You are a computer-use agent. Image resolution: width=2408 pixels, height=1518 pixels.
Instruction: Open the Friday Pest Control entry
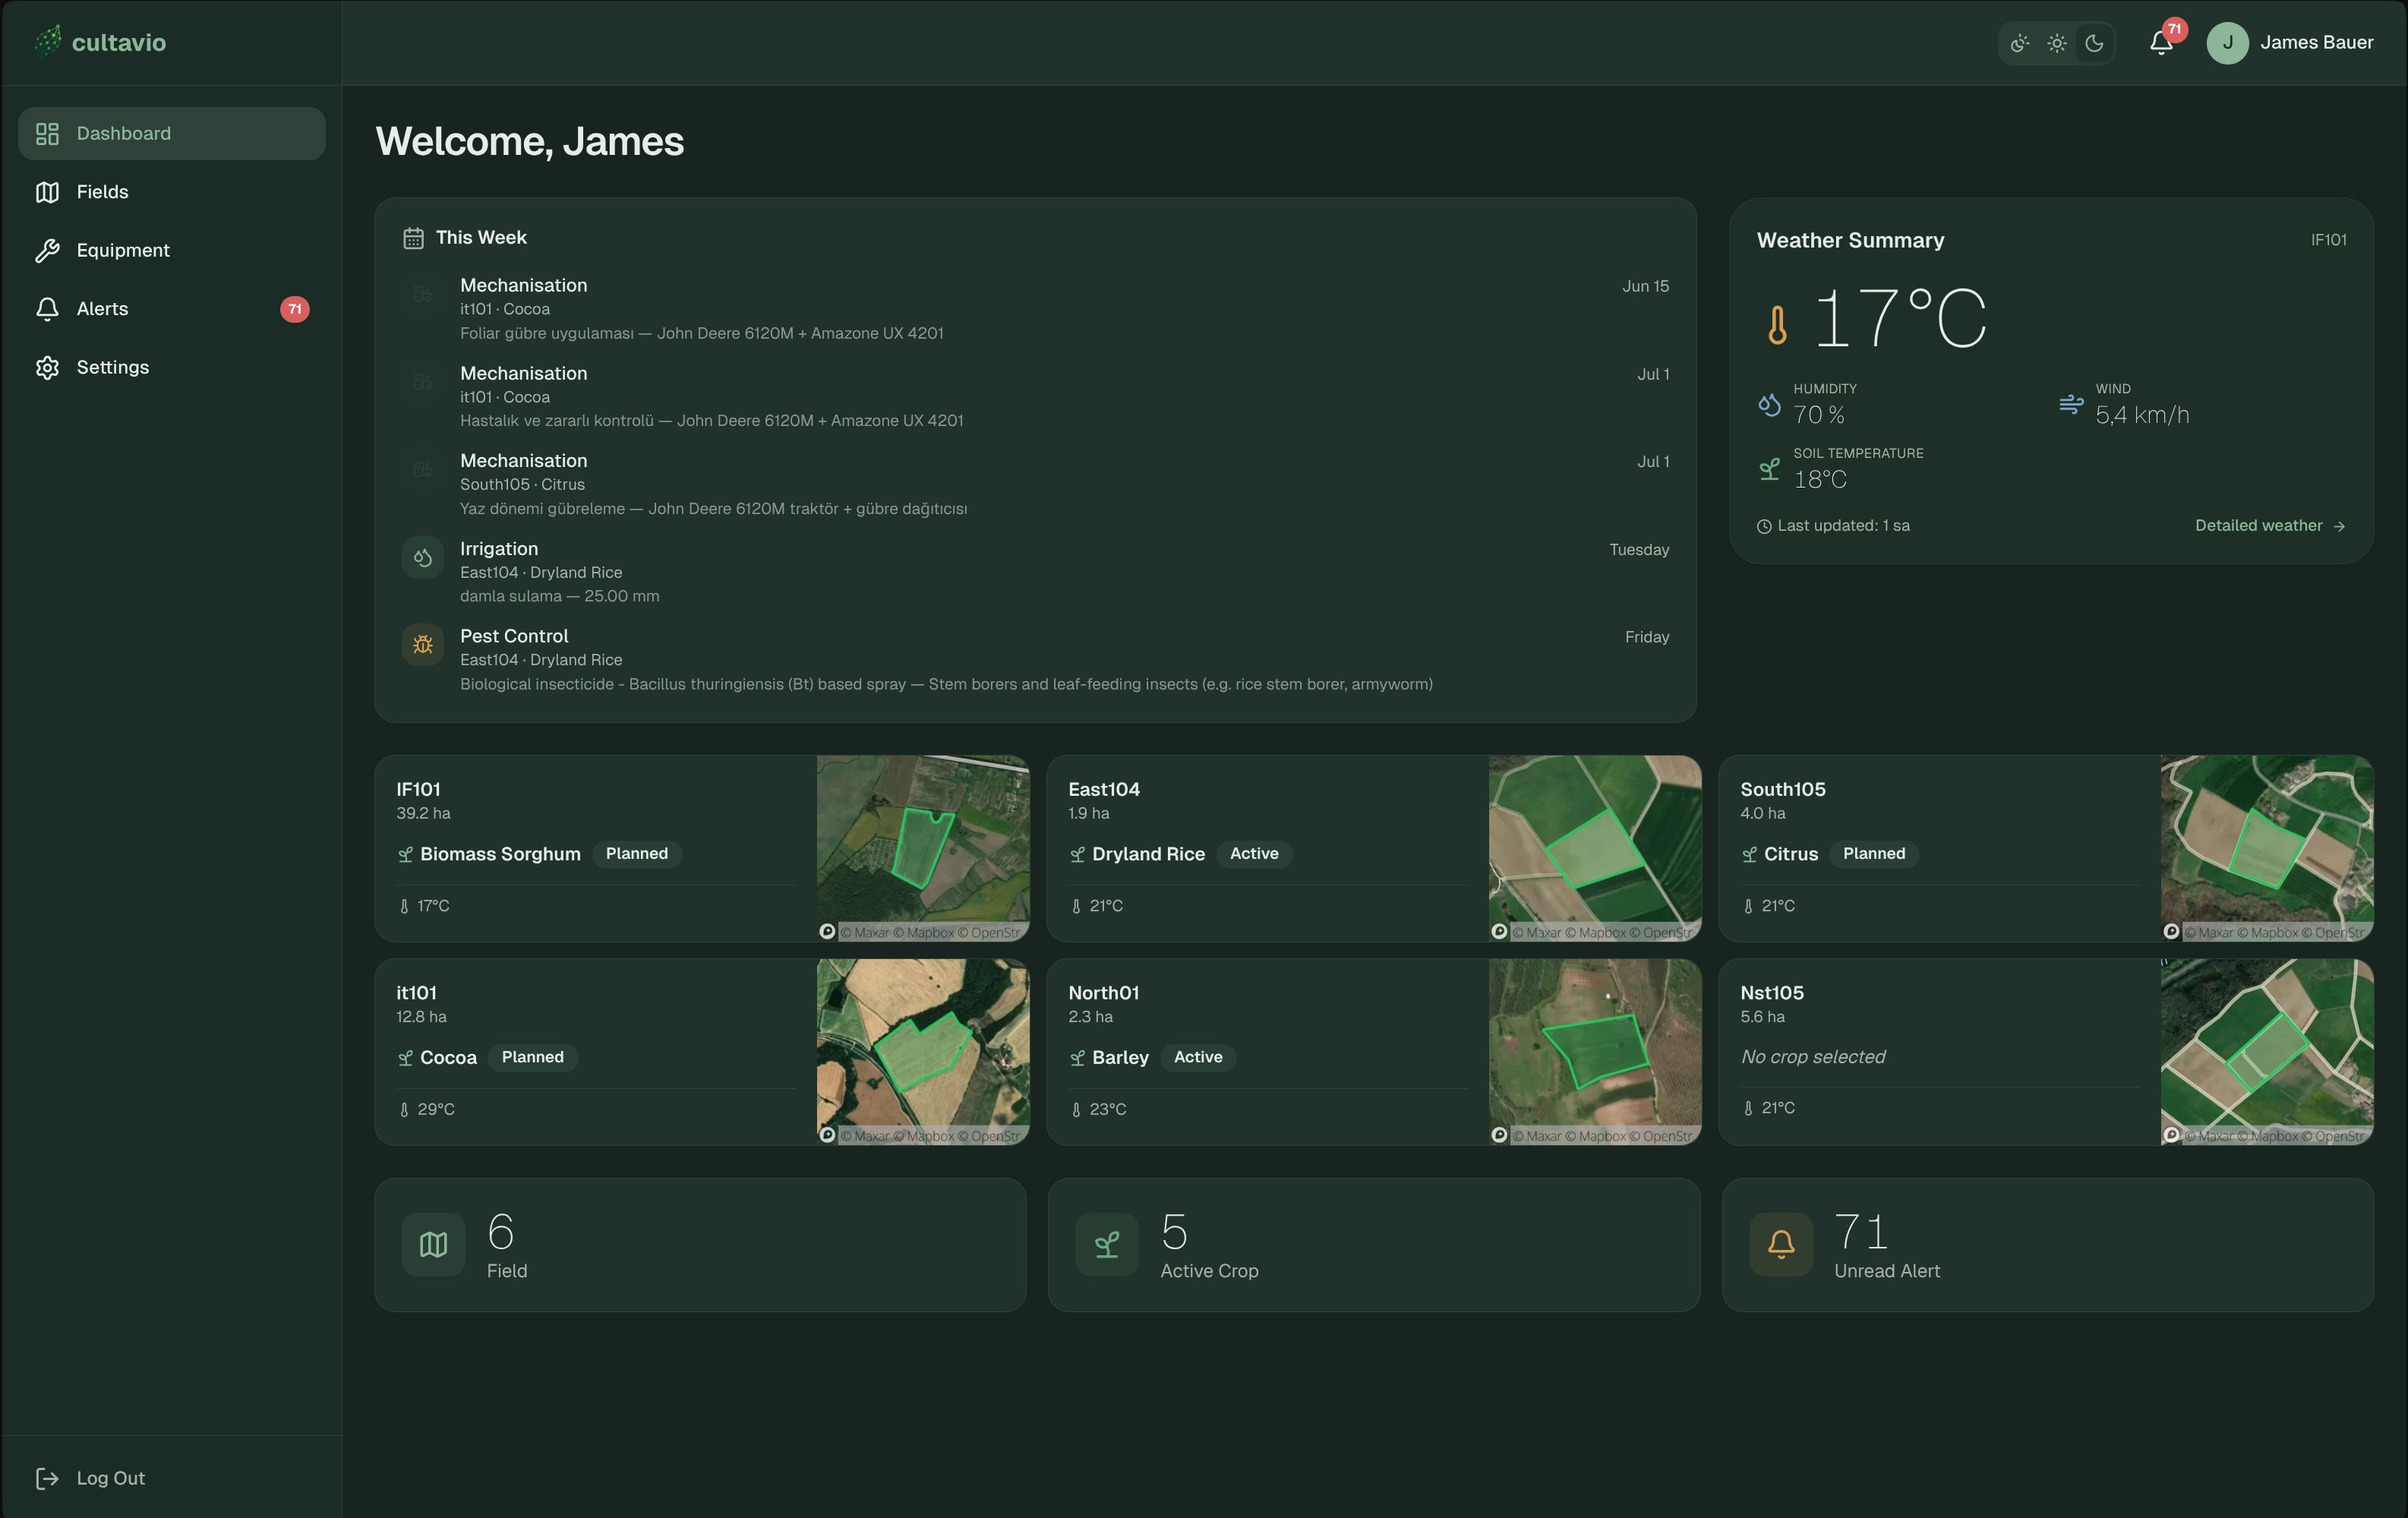[1035, 660]
